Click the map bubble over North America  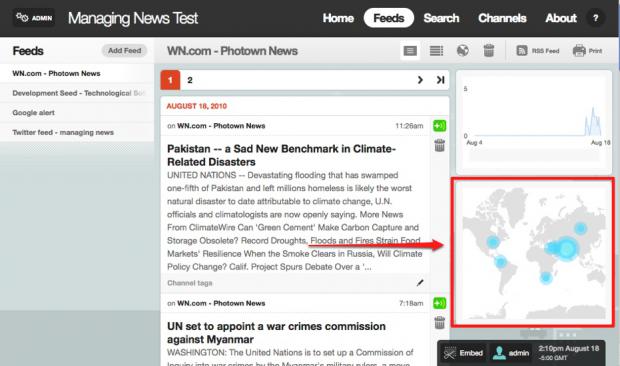point(493,242)
